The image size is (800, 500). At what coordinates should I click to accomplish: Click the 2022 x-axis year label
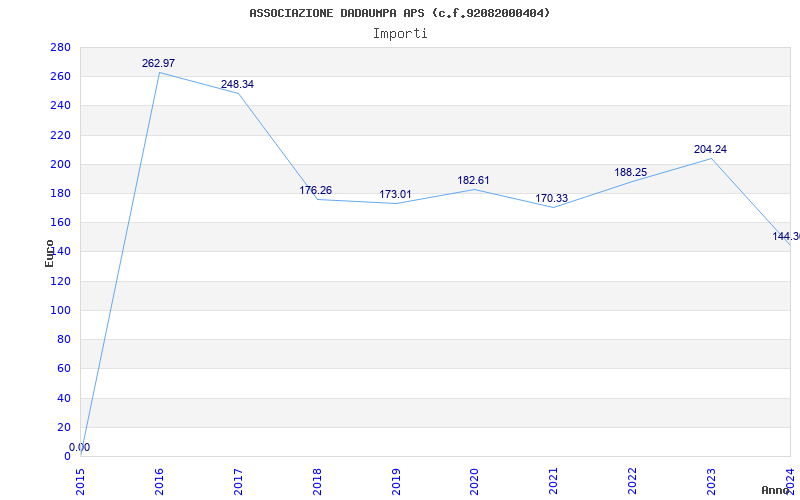point(633,482)
